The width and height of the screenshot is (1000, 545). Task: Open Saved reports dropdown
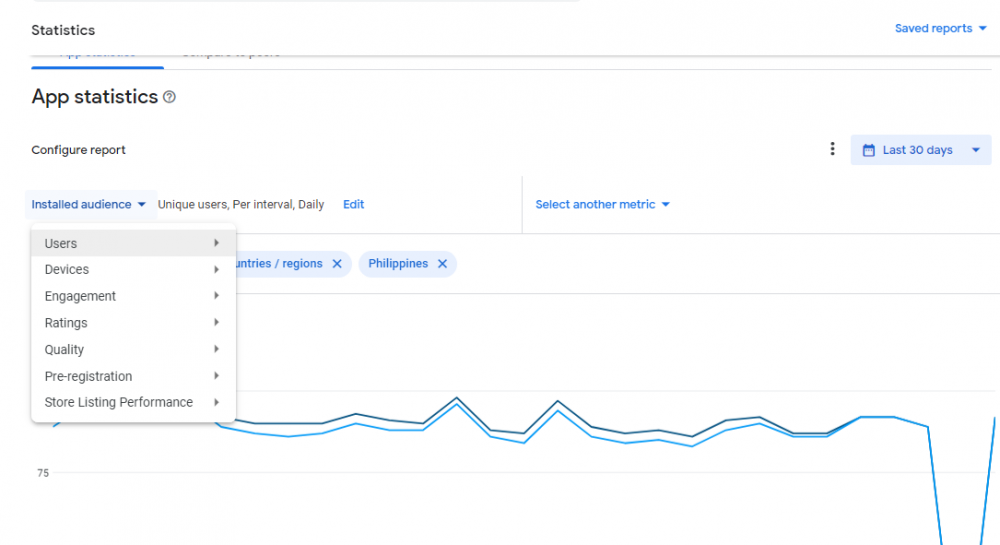pyautogui.click(x=941, y=29)
